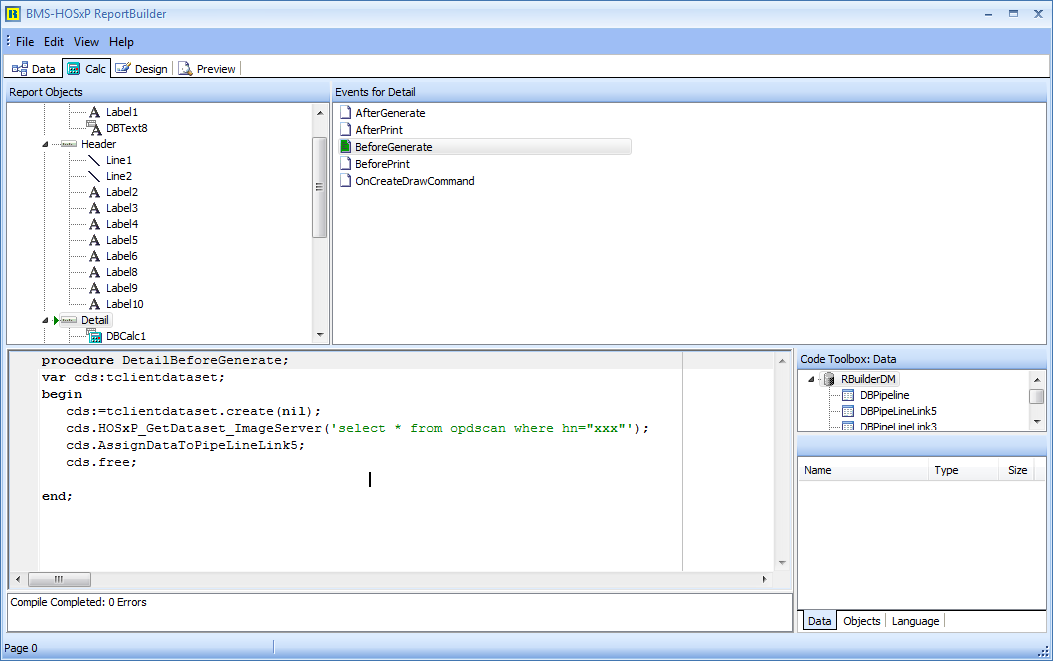Click Page 0 in status bar

[21, 648]
